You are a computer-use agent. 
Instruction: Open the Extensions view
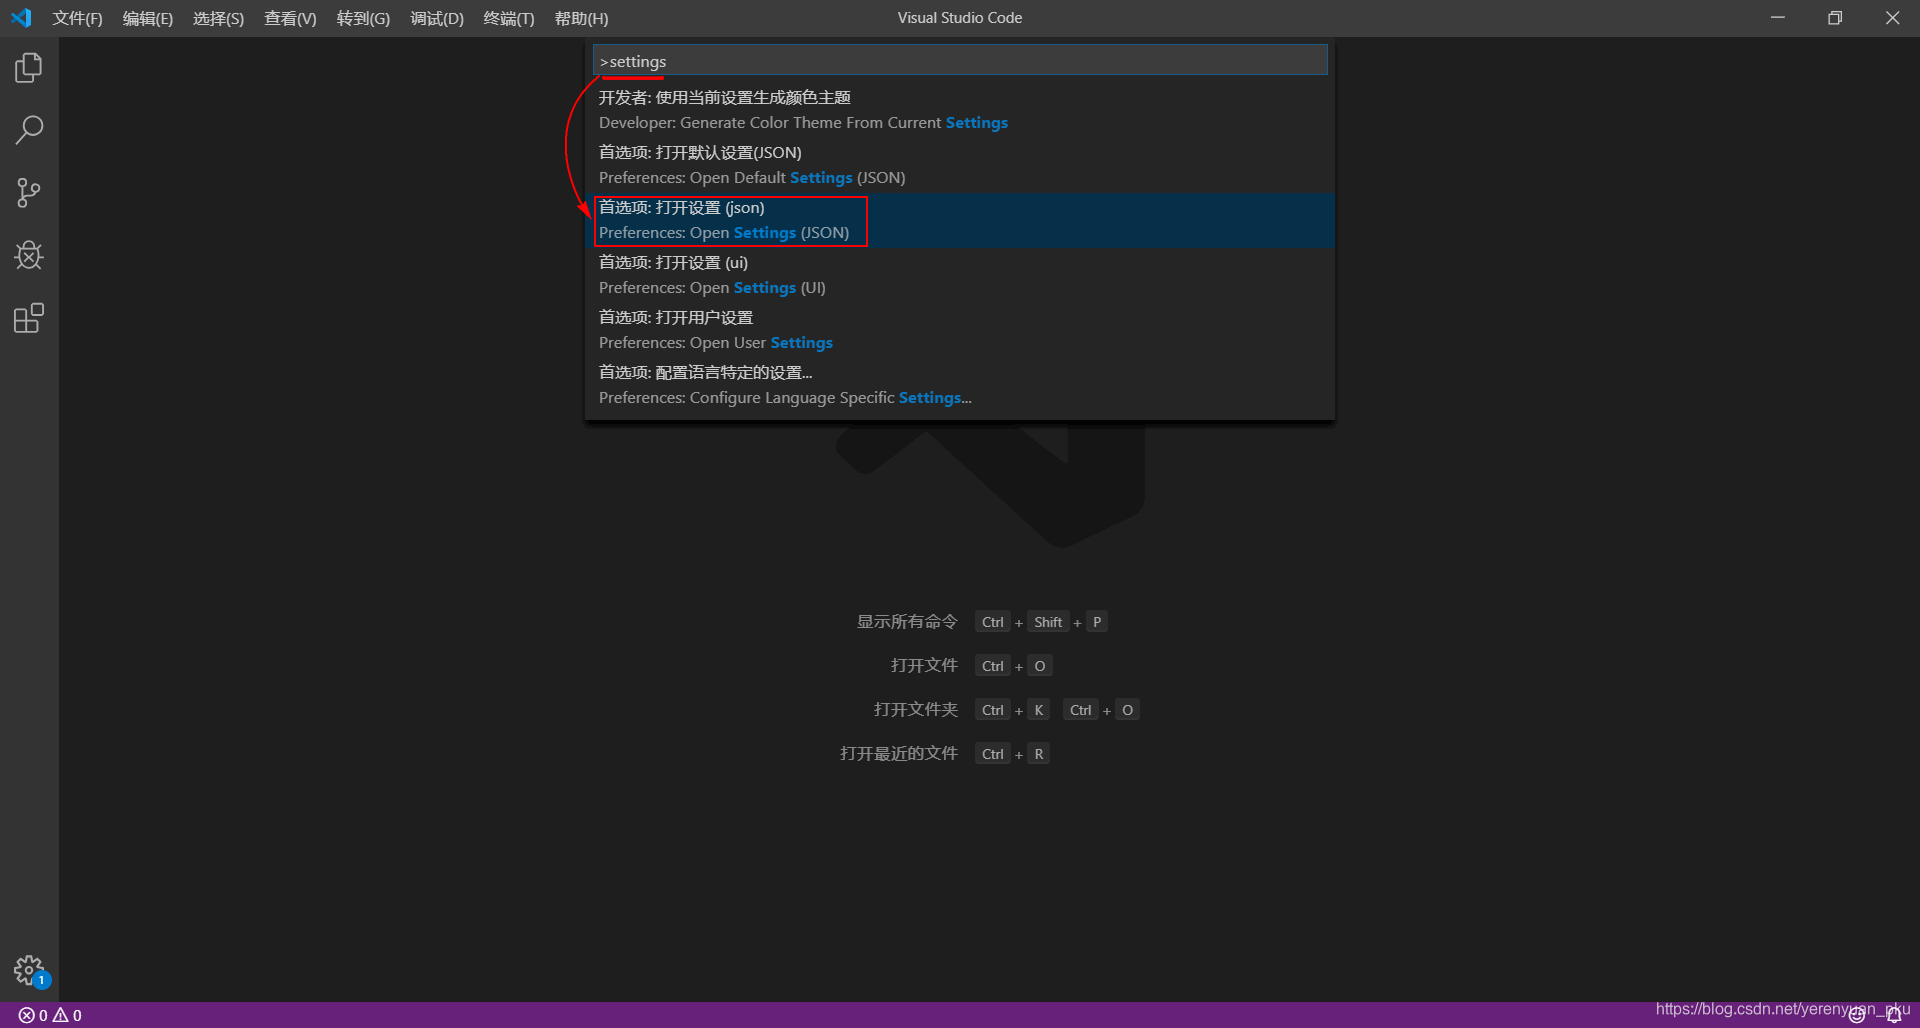pyautogui.click(x=29, y=318)
